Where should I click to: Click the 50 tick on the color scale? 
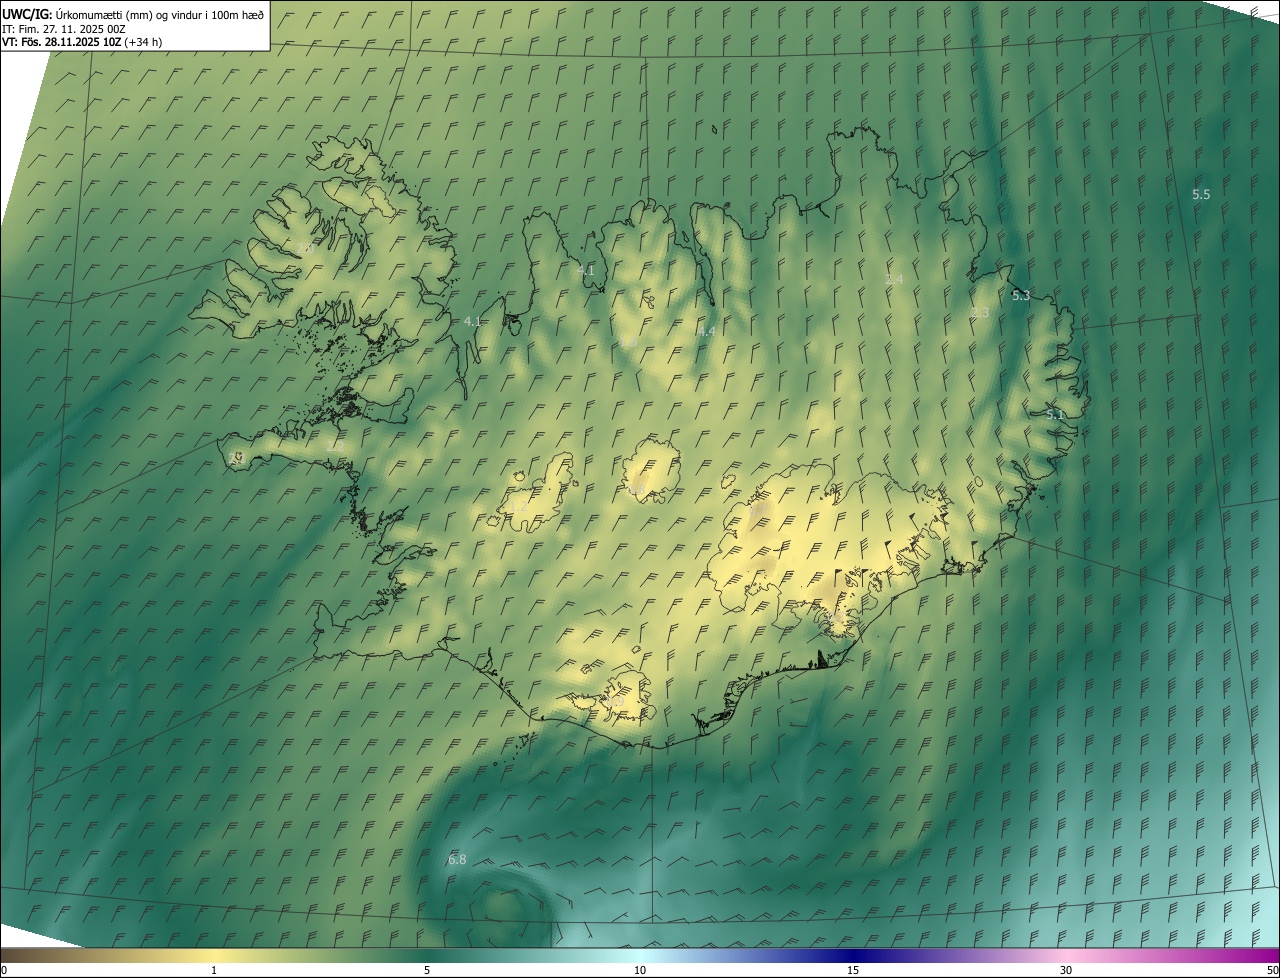tap(1272, 971)
